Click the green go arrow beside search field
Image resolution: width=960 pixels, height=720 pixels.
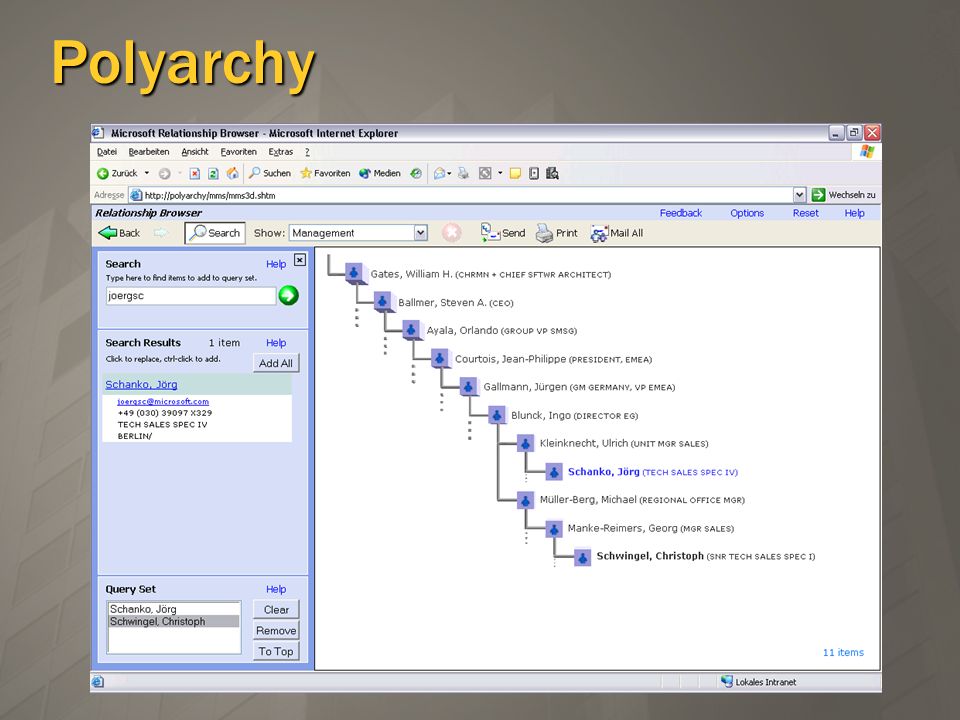tap(288, 296)
